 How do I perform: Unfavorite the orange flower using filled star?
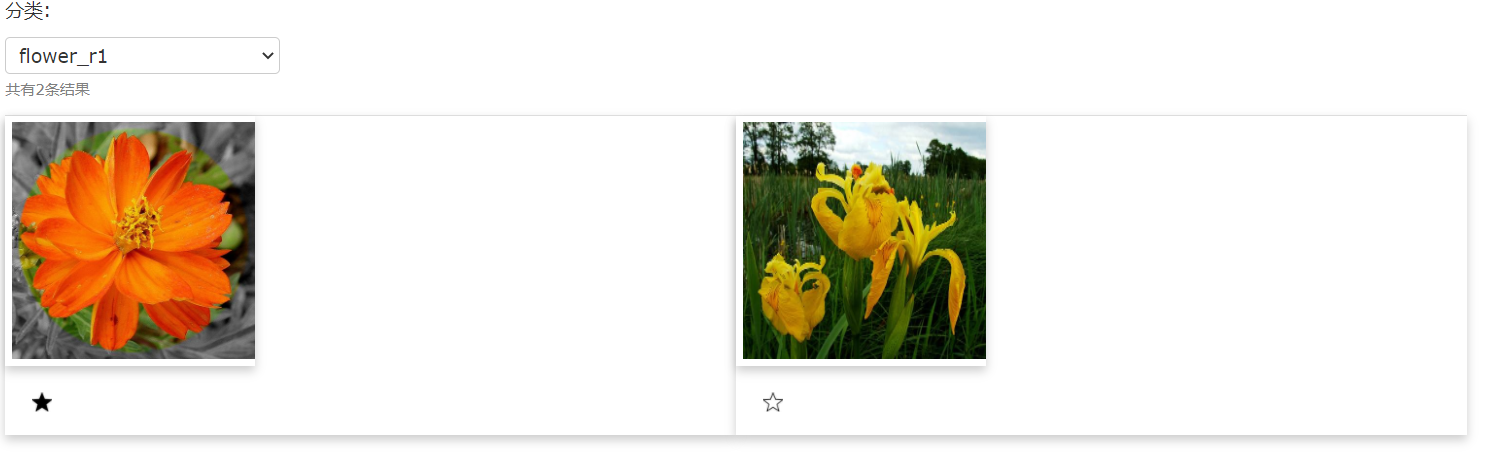point(41,403)
